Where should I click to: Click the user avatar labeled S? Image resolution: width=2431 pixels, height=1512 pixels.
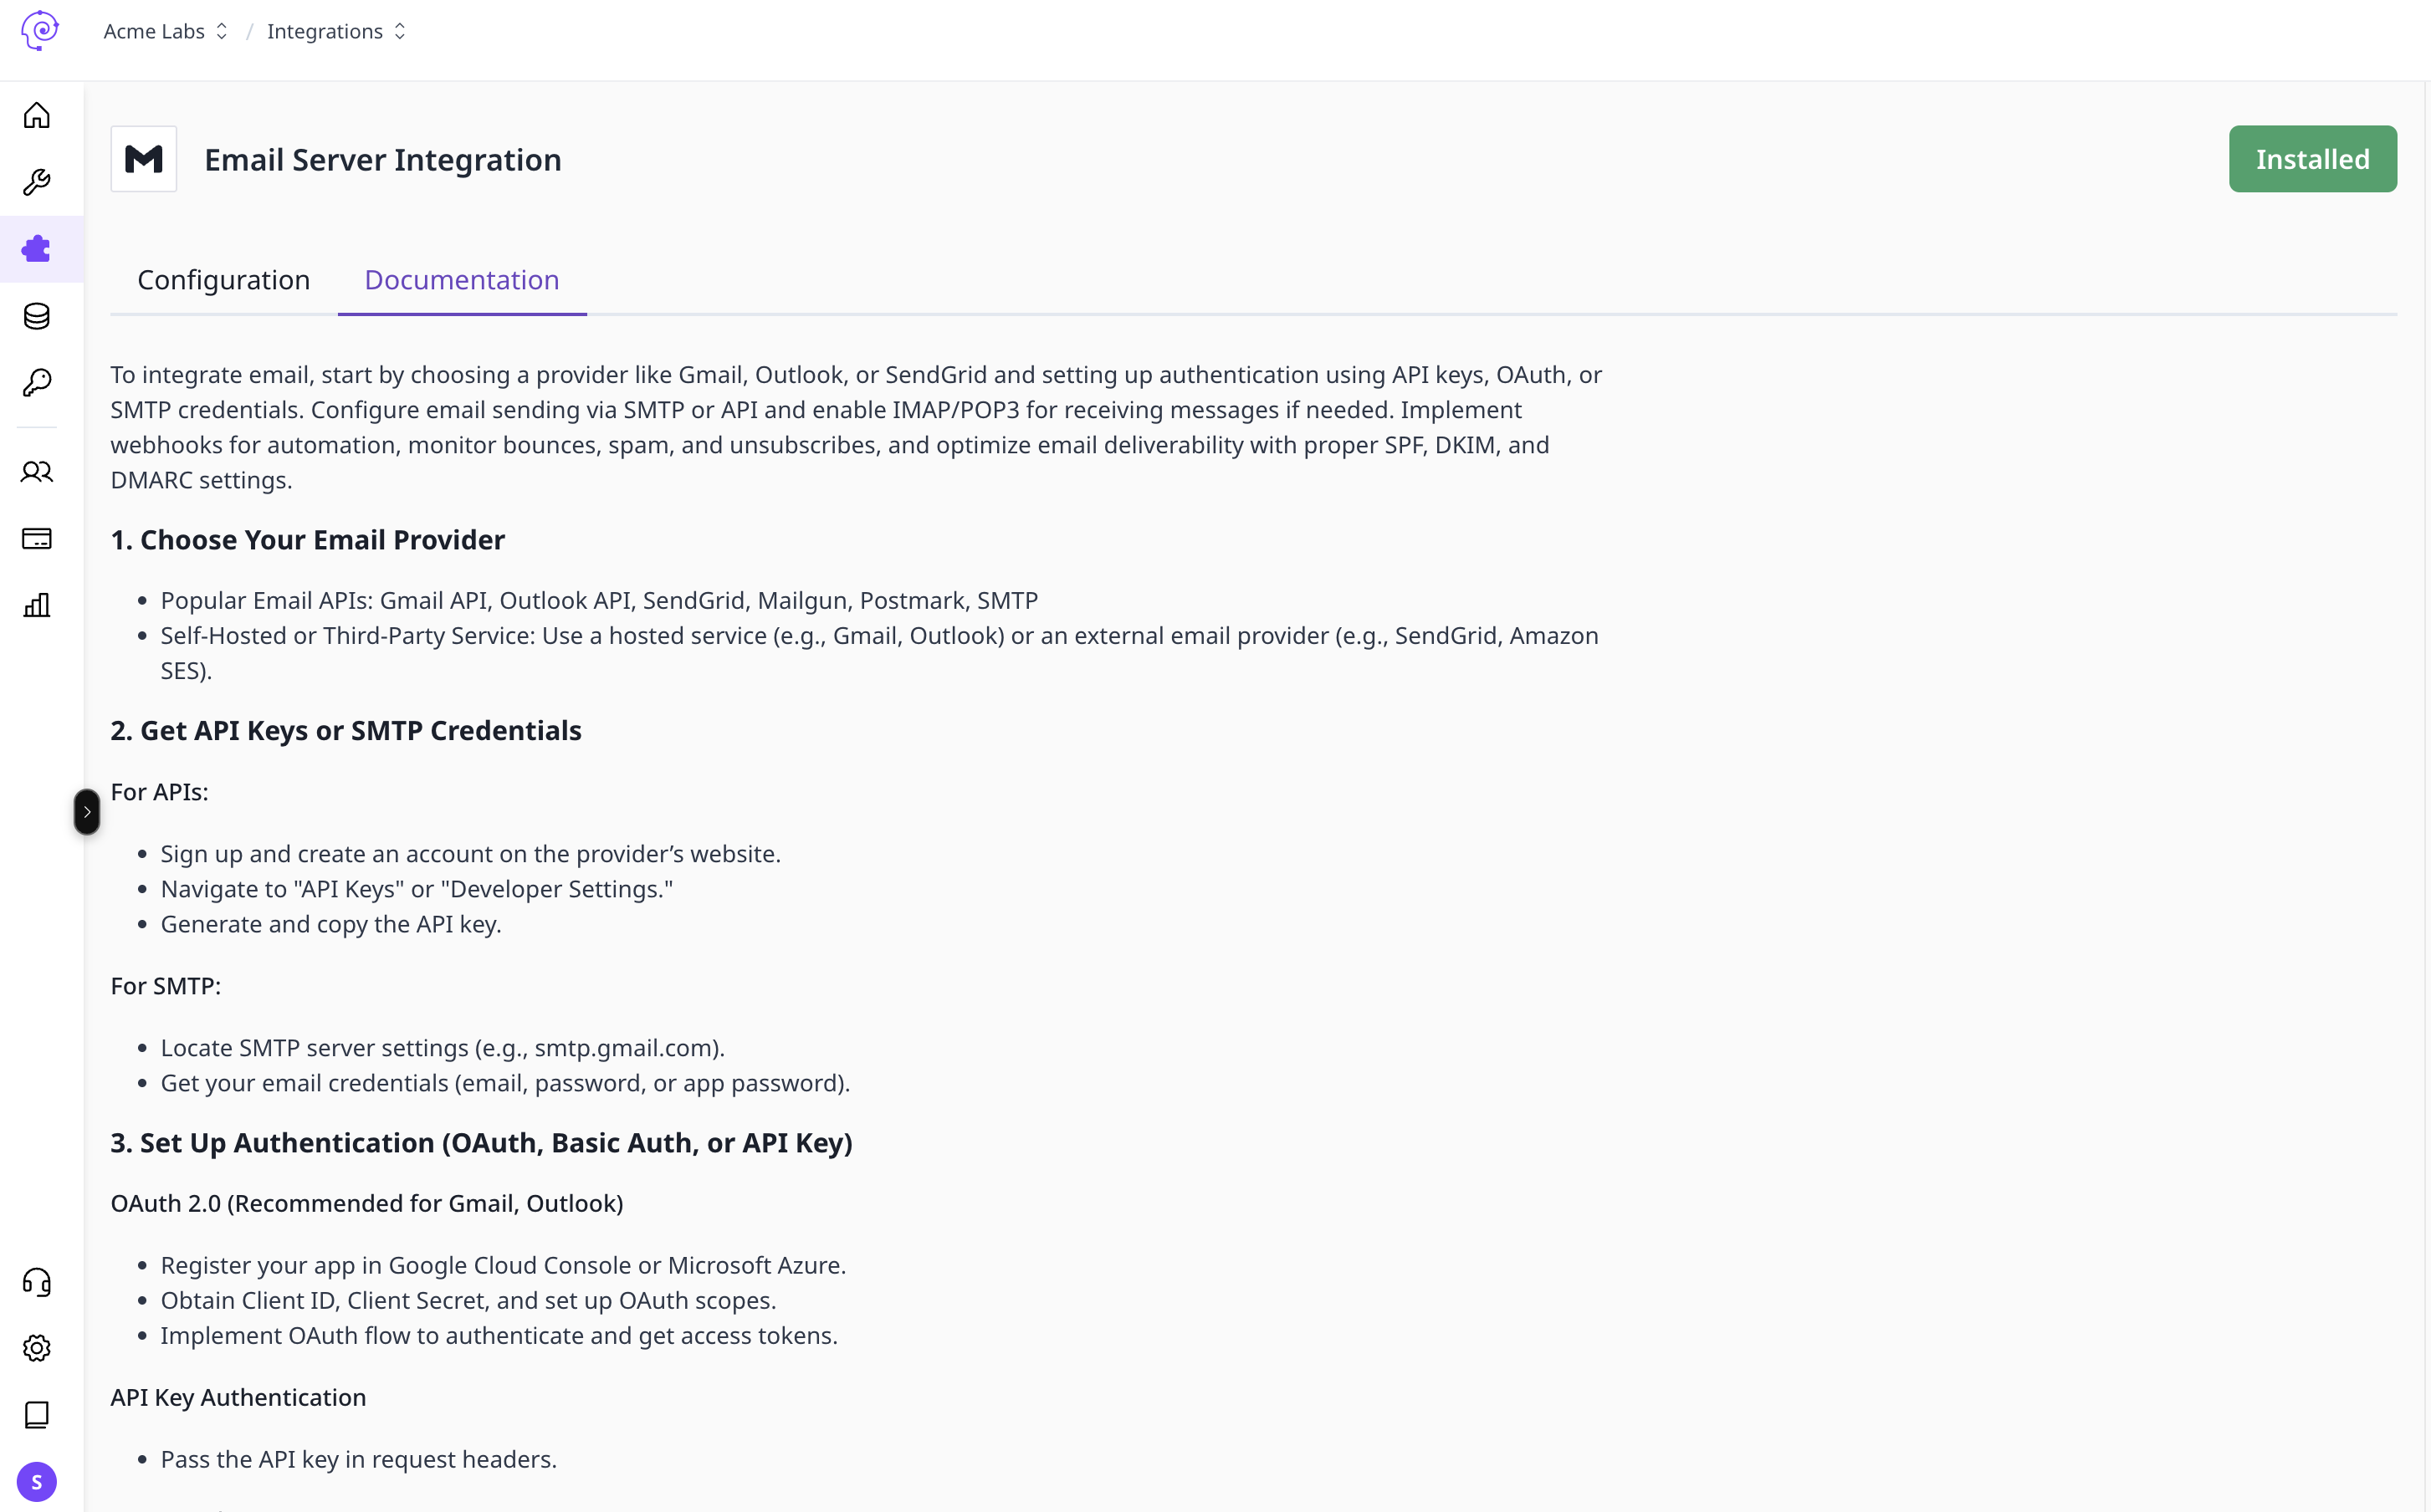click(x=37, y=1482)
